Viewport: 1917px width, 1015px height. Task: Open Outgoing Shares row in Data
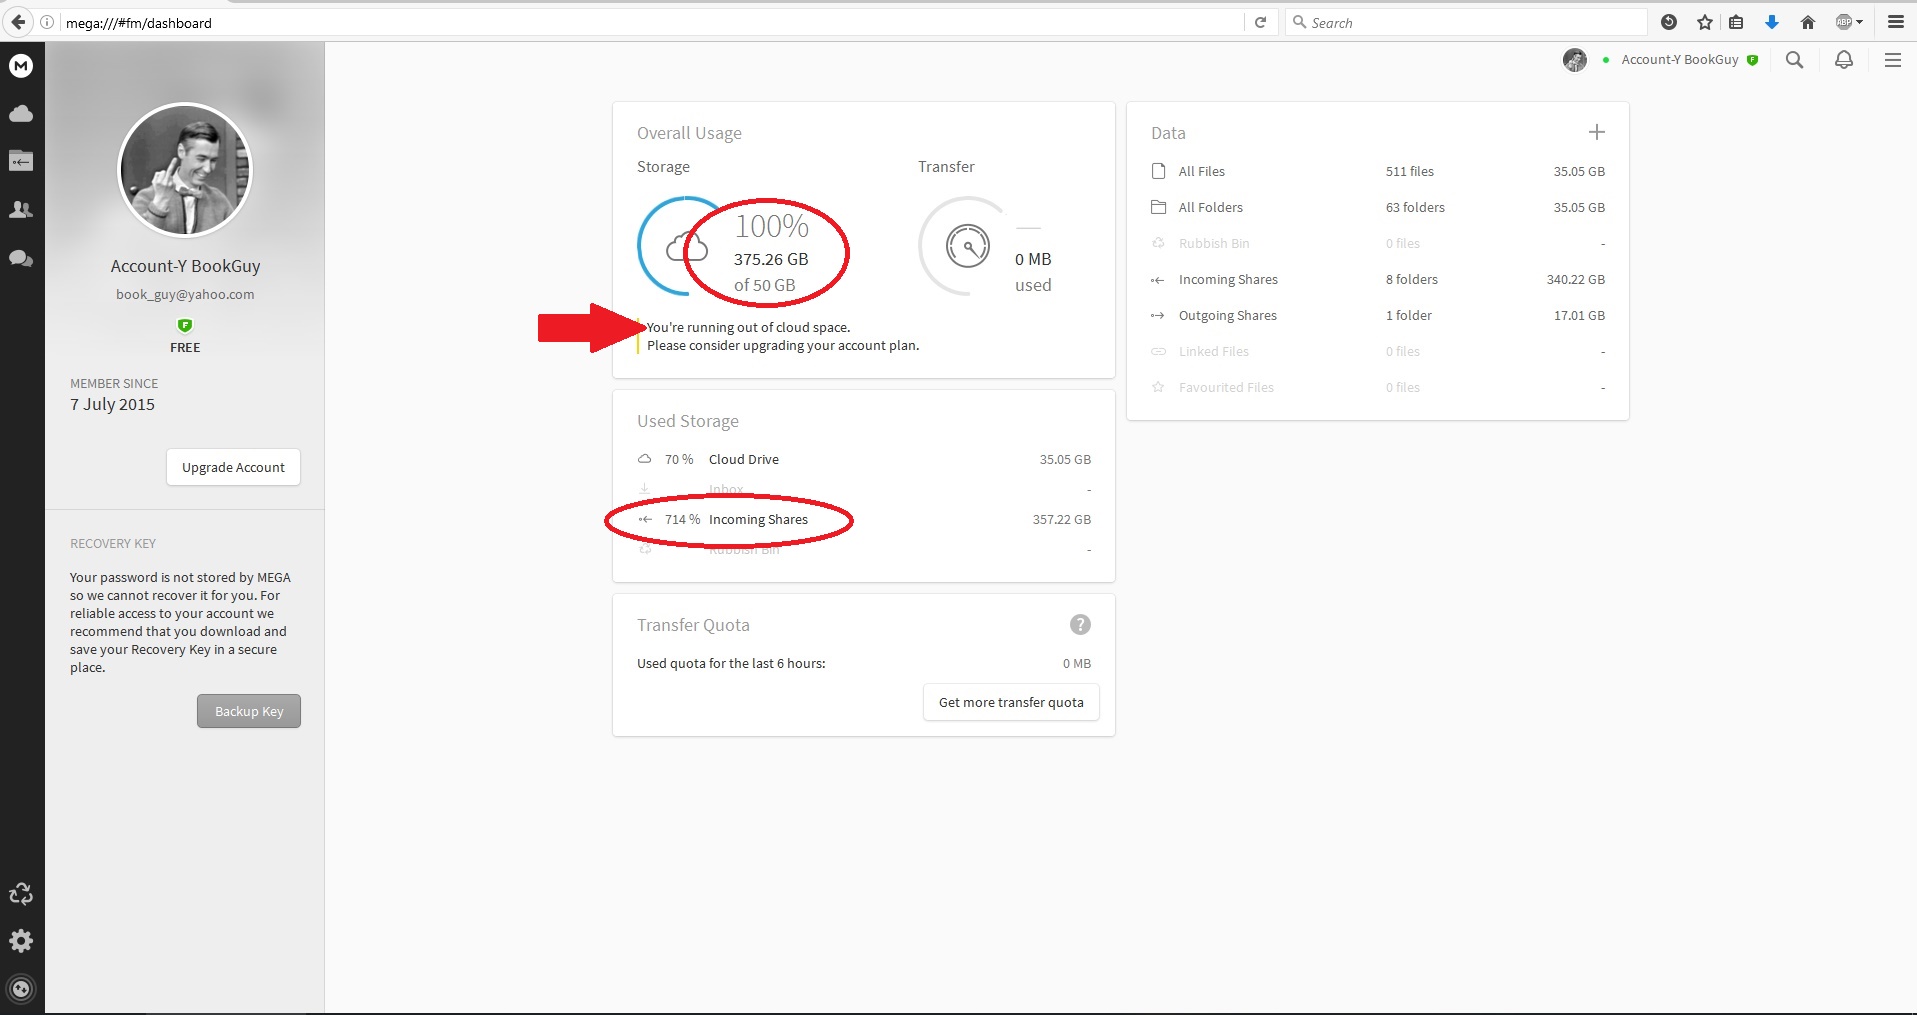[1378, 315]
